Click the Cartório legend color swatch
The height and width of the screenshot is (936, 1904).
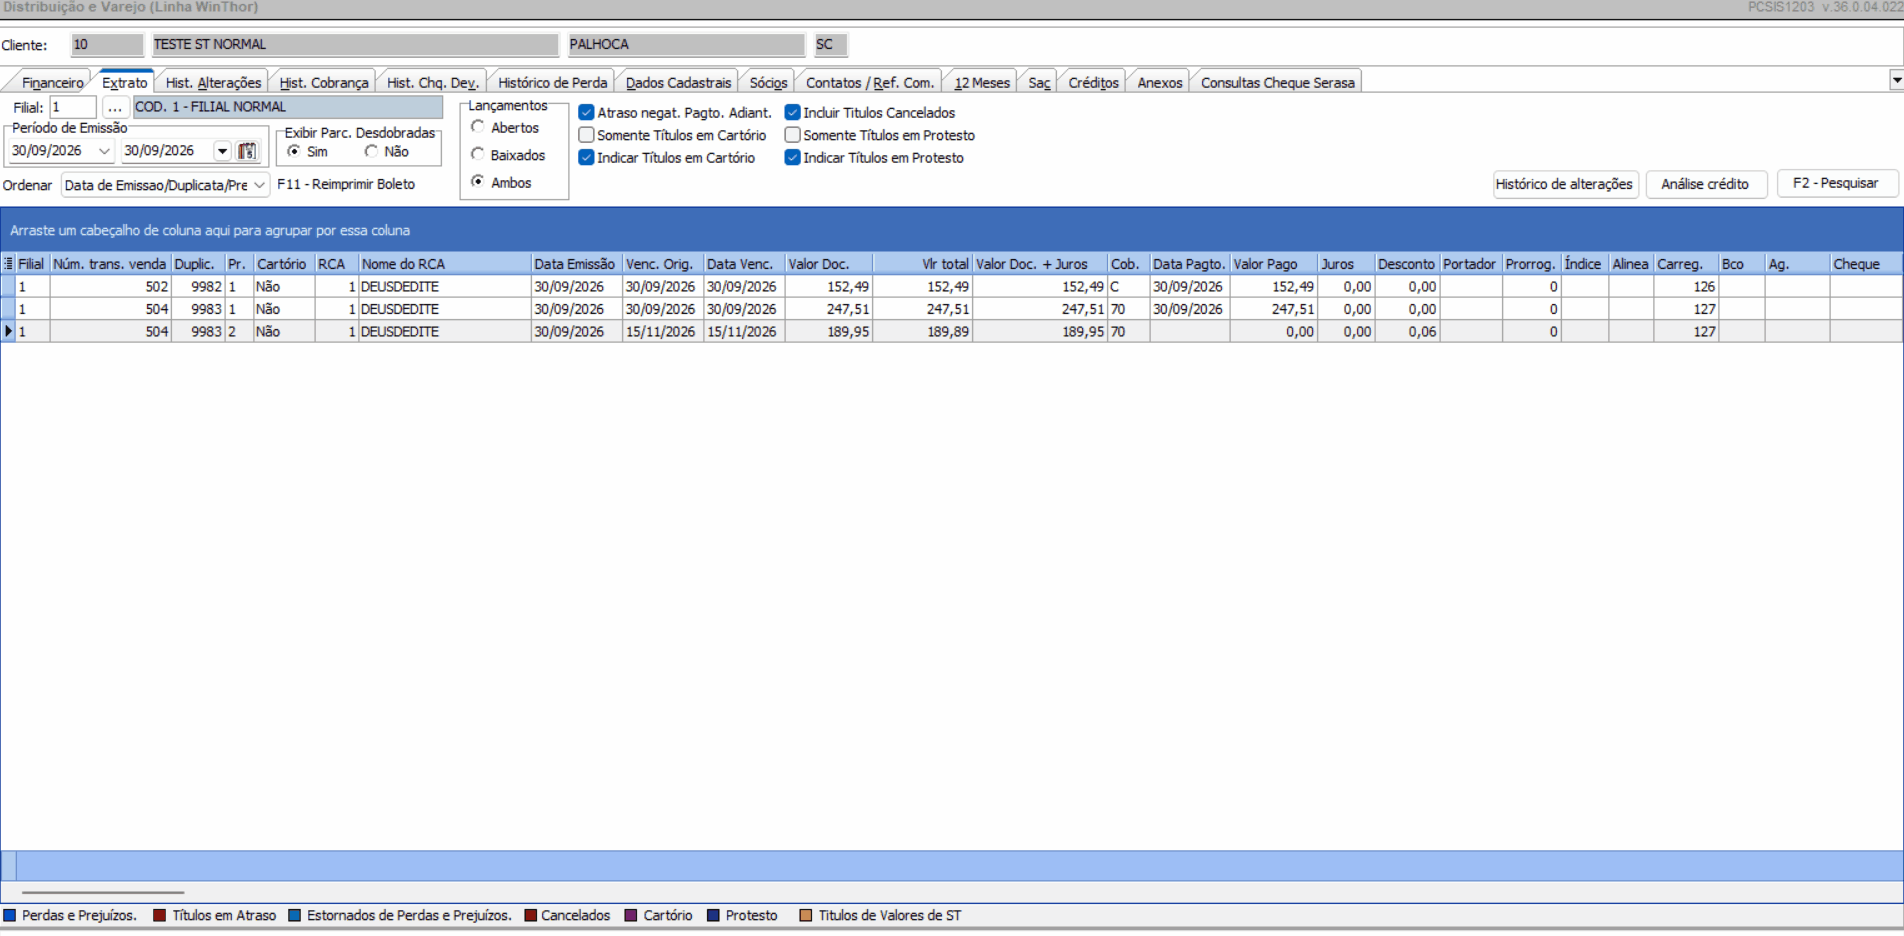[x=631, y=915]
